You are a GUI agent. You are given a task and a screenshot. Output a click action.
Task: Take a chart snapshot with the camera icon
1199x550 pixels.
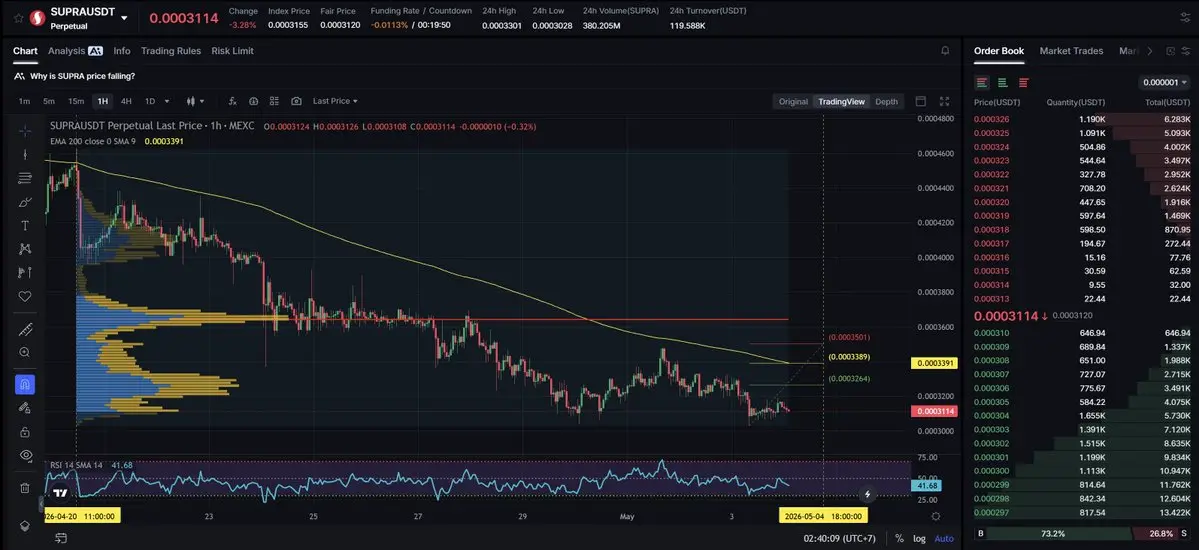(296, 101)
